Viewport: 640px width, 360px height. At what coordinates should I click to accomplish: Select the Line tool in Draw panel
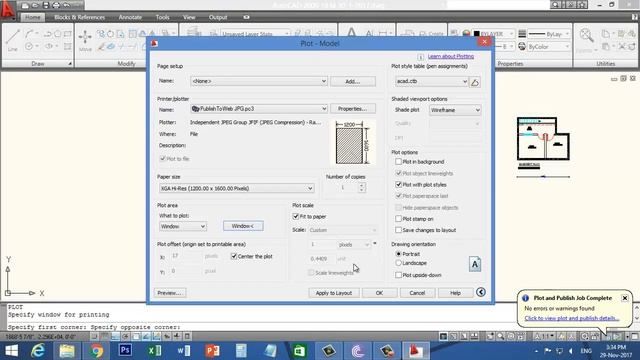pos(13,40)
